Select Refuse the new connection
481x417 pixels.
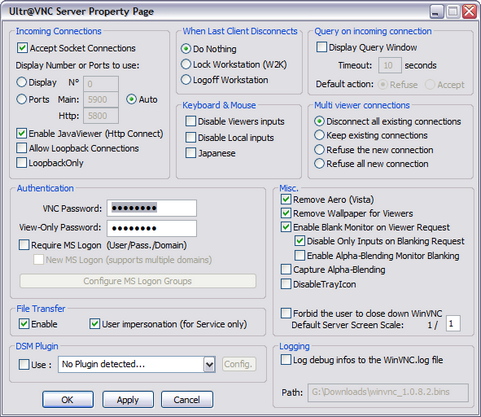[319, 150]
